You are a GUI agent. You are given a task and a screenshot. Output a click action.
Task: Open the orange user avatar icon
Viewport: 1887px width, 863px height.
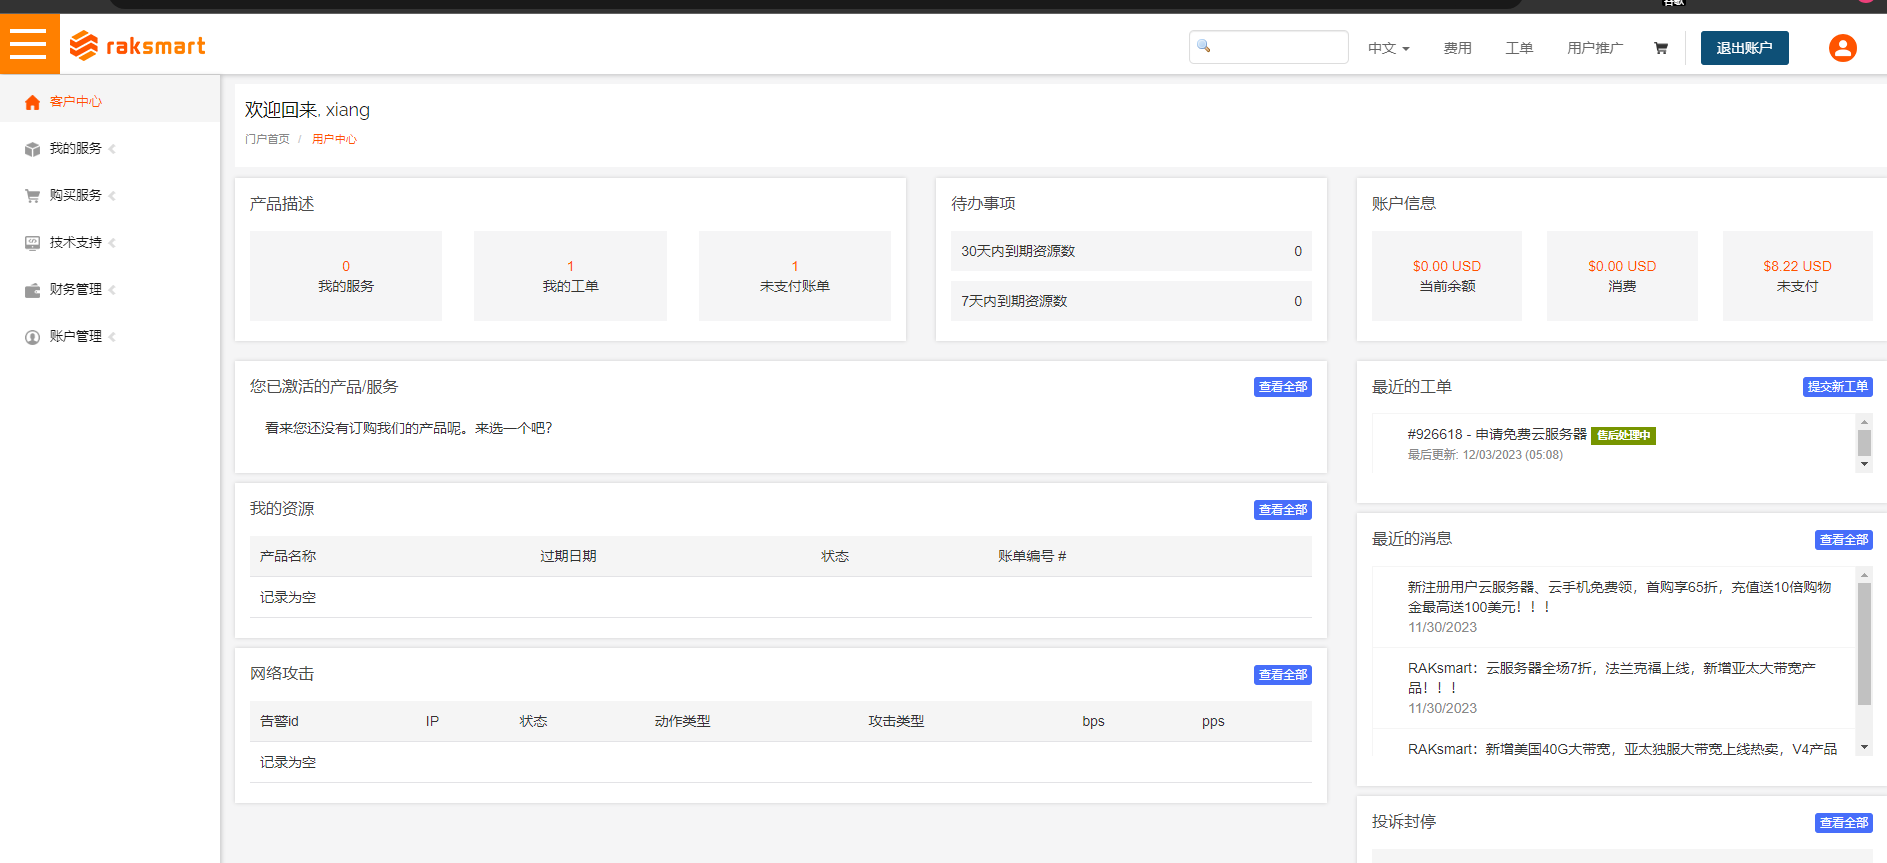pos(1843,48)
